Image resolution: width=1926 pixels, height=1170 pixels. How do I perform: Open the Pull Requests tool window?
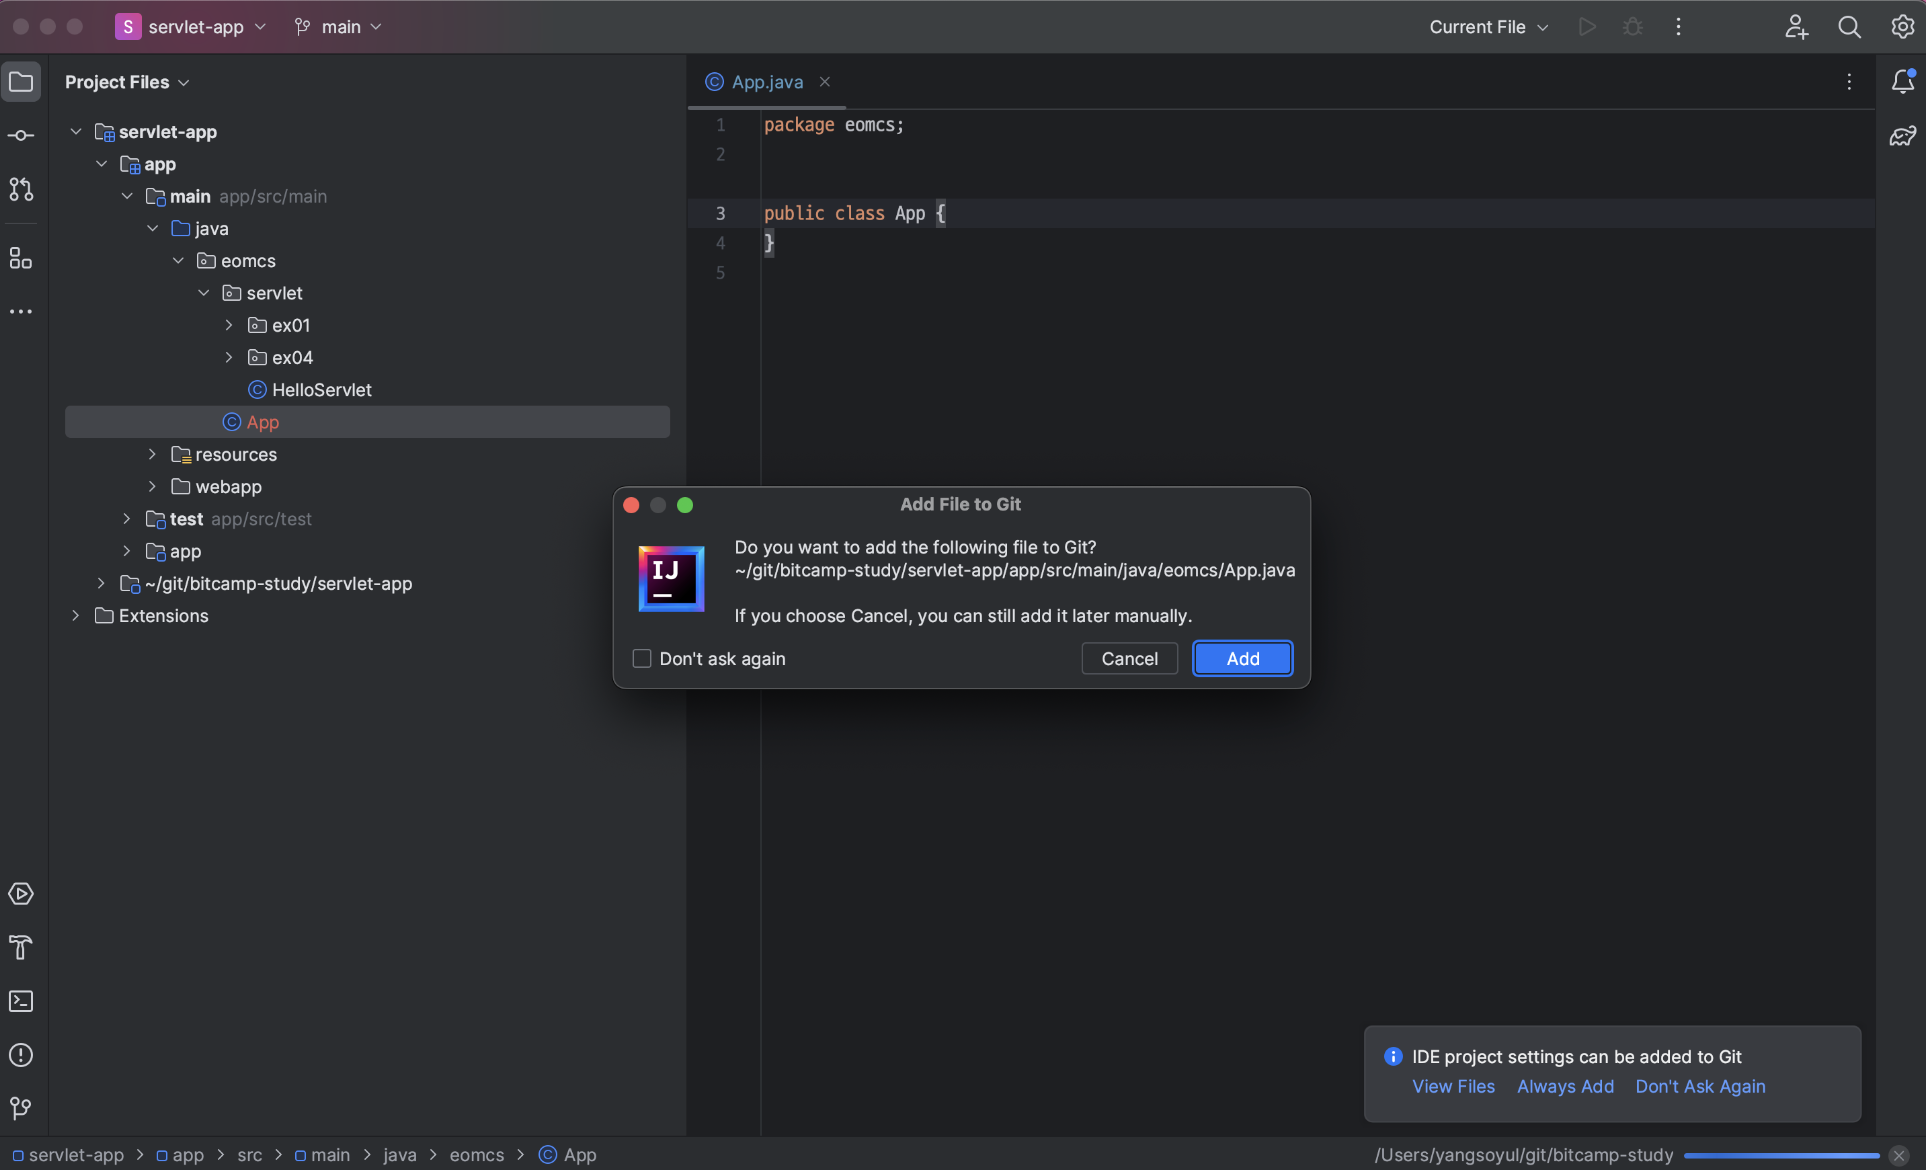[21, 189]
